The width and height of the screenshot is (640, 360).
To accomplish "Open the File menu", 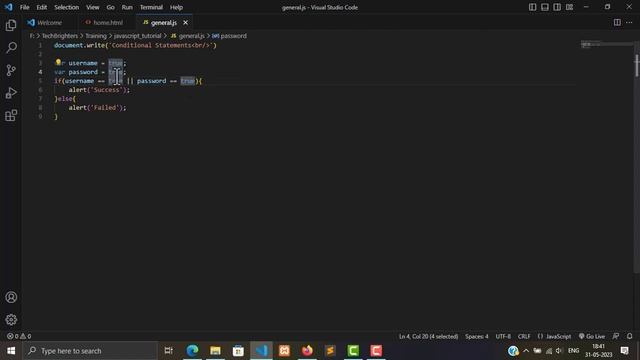I will (x=24, y=7).
